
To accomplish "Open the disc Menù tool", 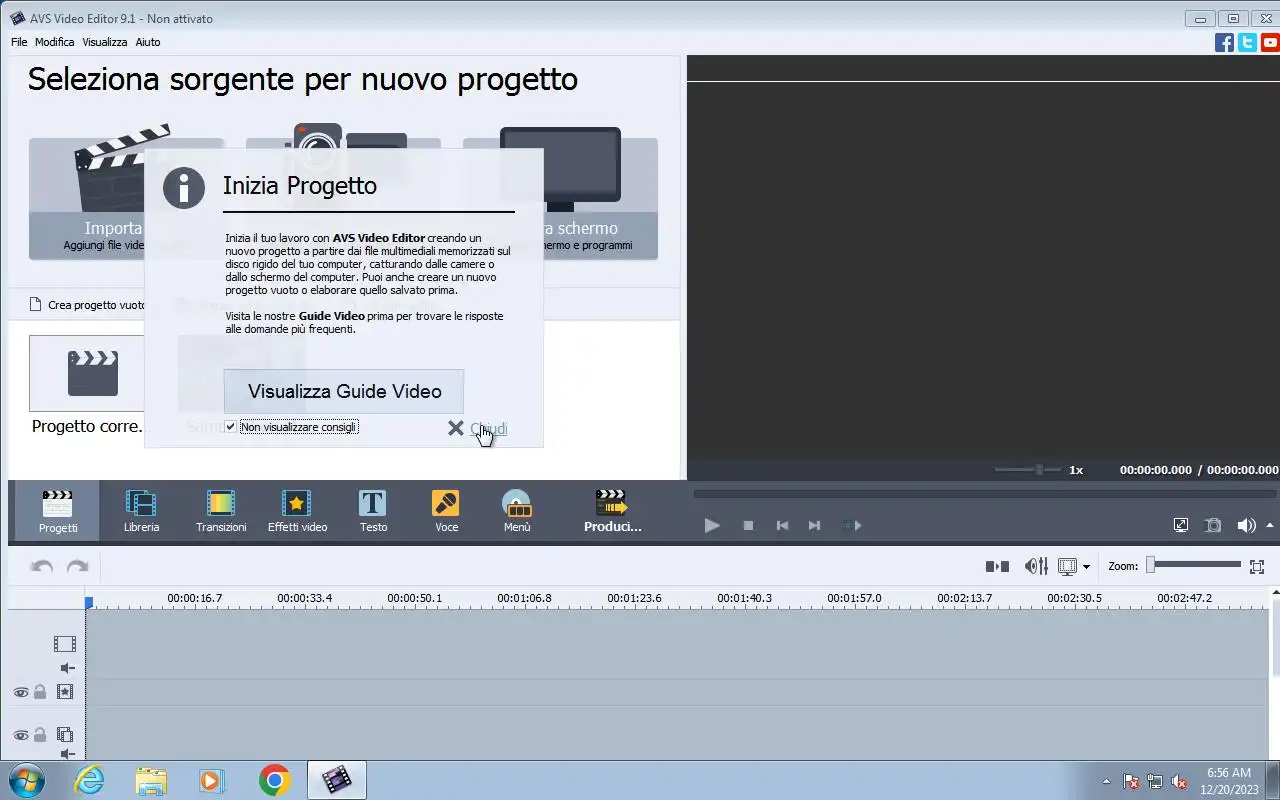I will 517,511.
